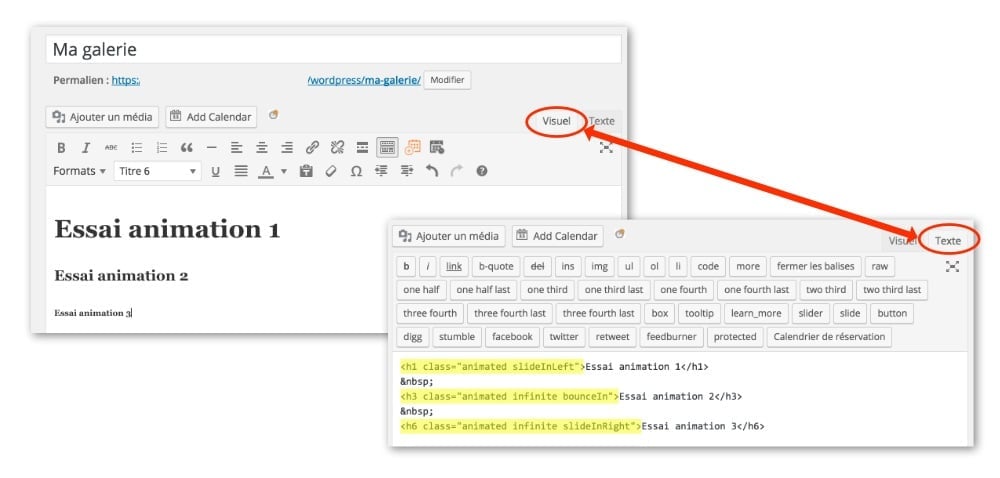
Task: Click Ajouter un média in the text editor
Action: 448,236
